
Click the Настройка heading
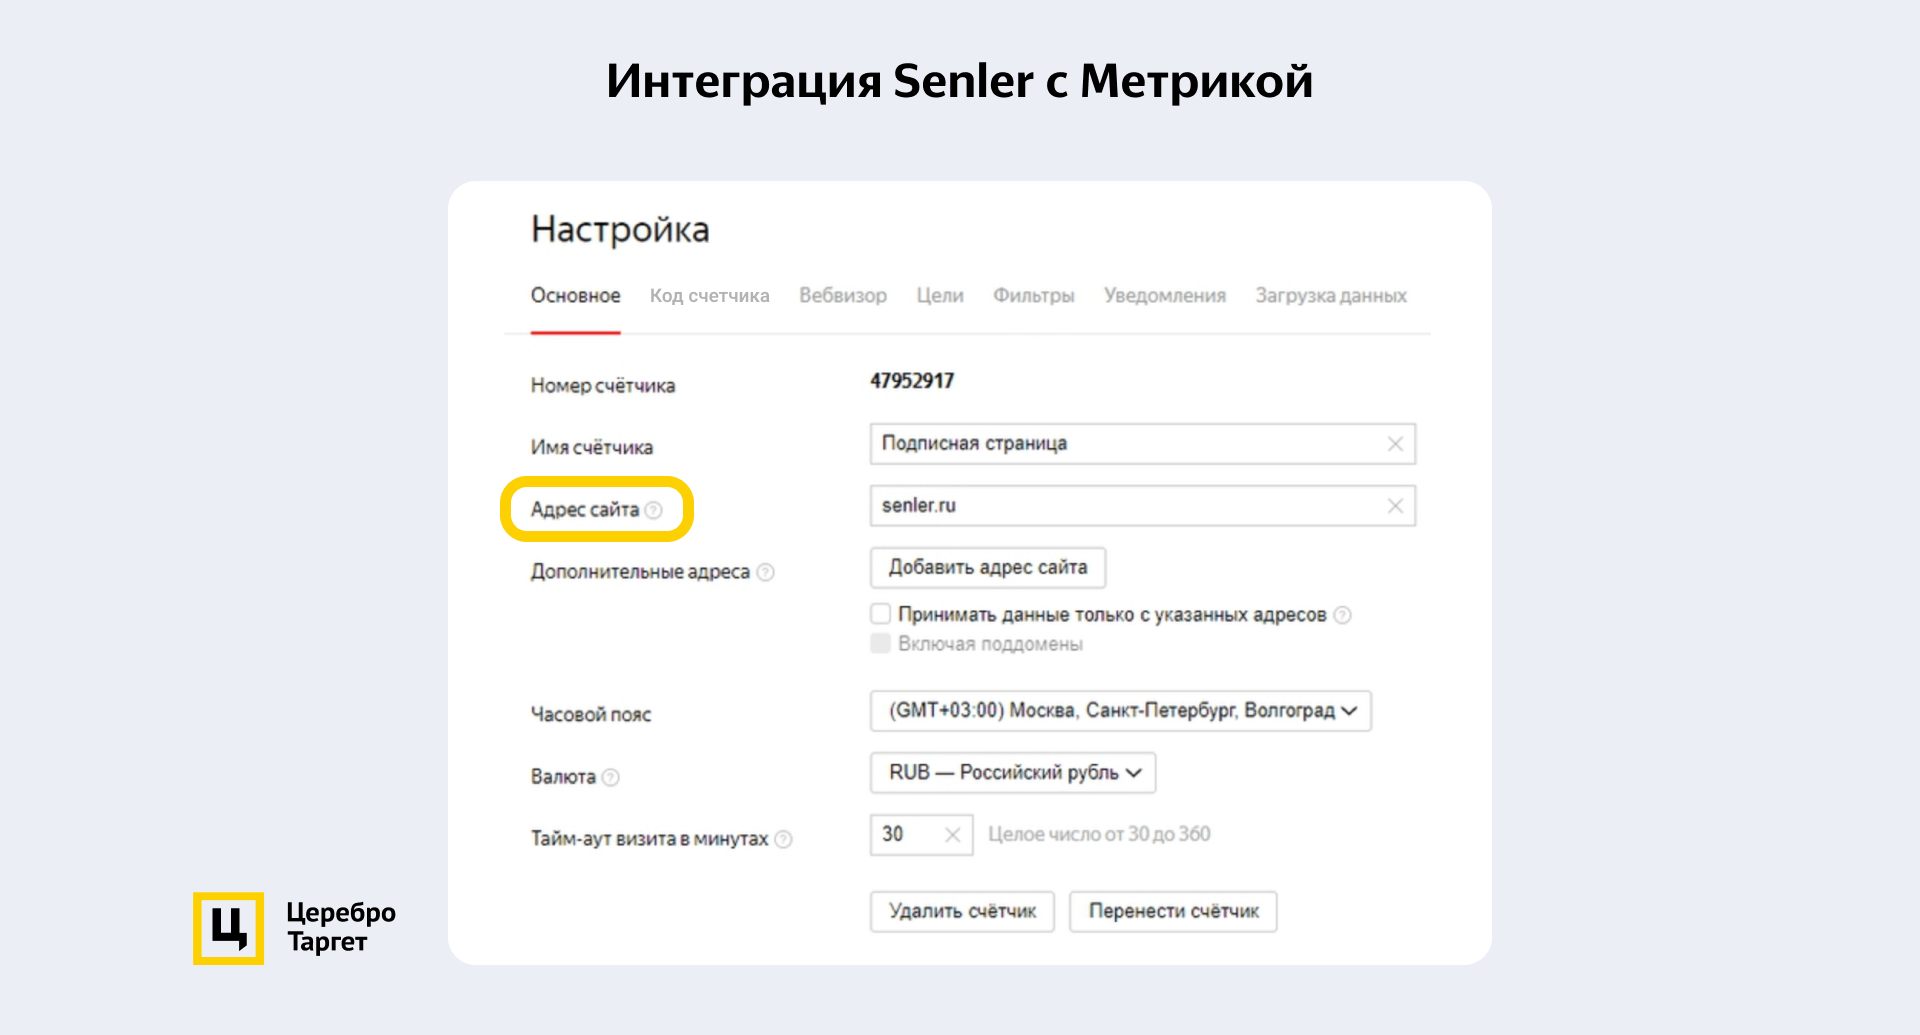(x=620, y=230)
